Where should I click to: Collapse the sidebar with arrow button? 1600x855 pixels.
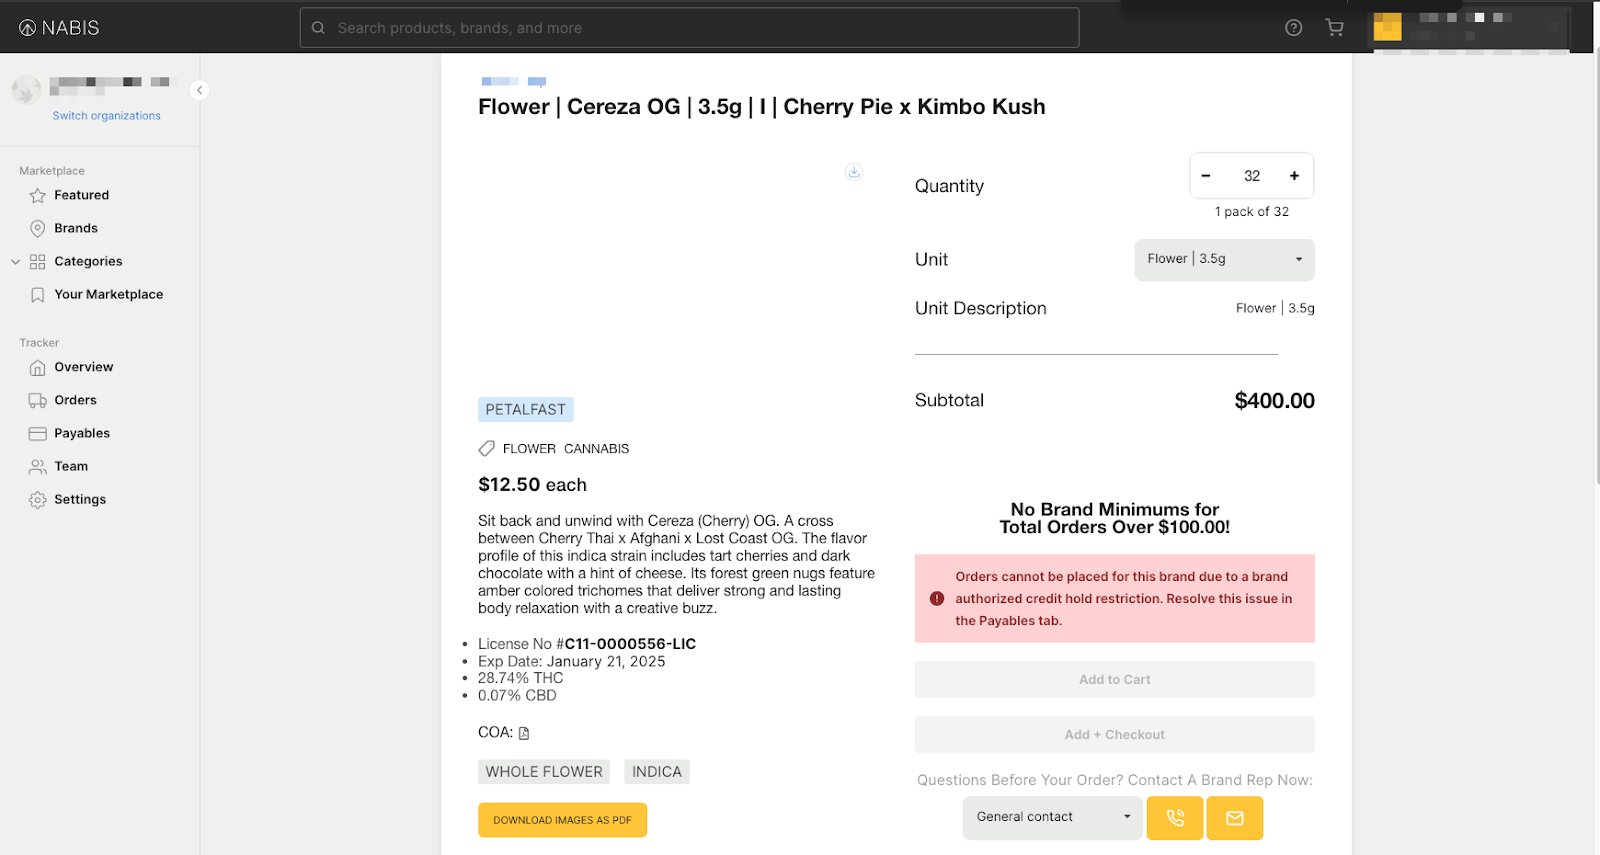click(x=200, y=90)
